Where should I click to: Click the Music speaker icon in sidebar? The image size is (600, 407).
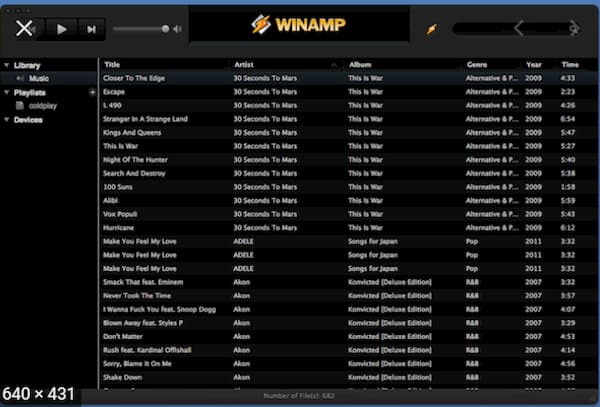(x=20, y=78)
